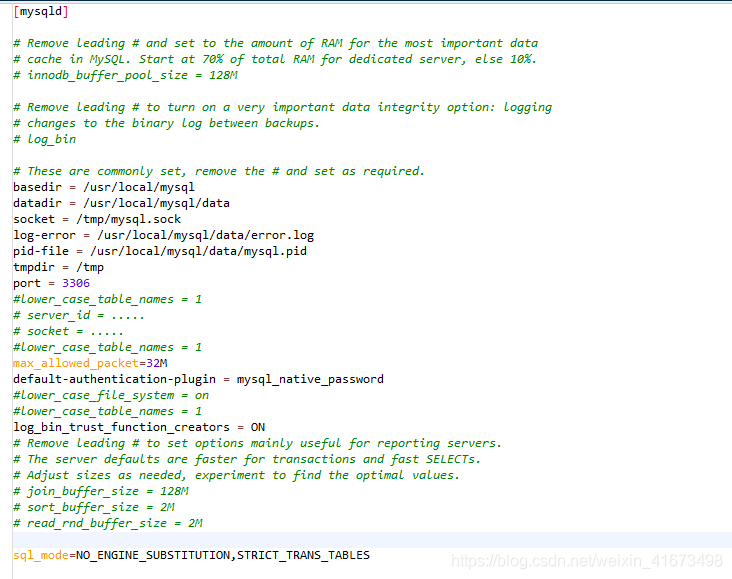Place cursor on 'basedir = /usr/local/mysql' line

click(x=104, y=187)
